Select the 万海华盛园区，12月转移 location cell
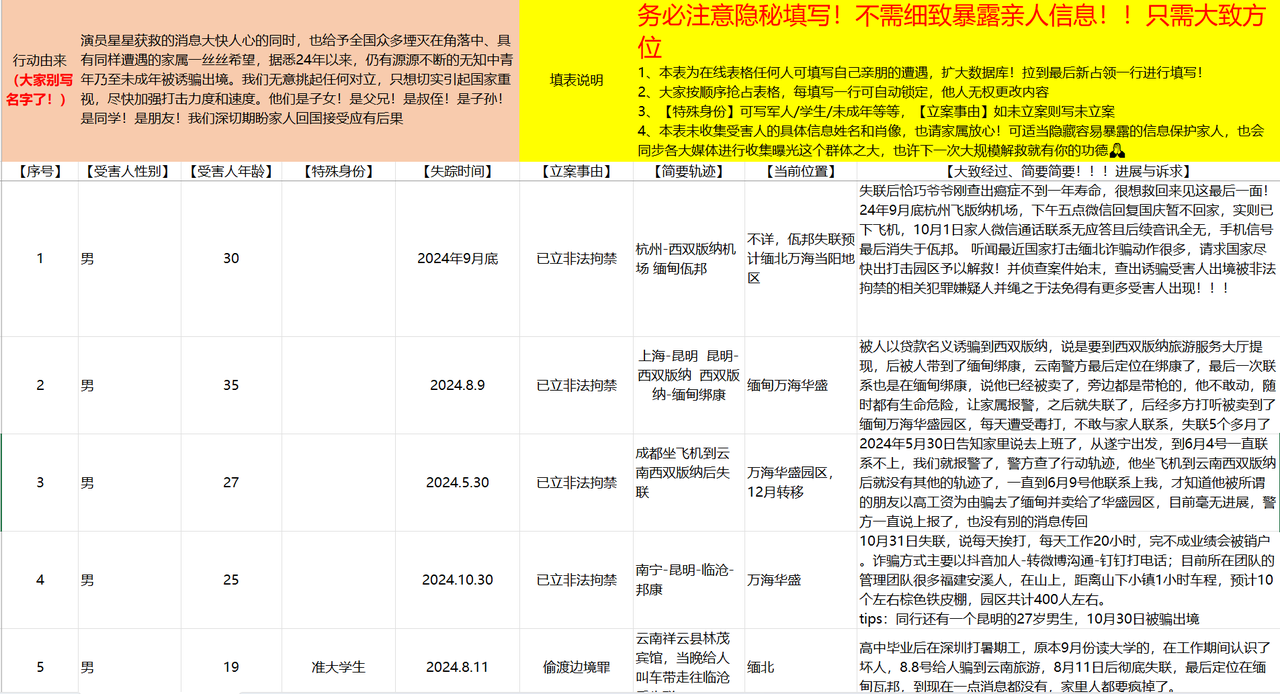Viewport: 1280px width, 694px height. coord(801,483)
